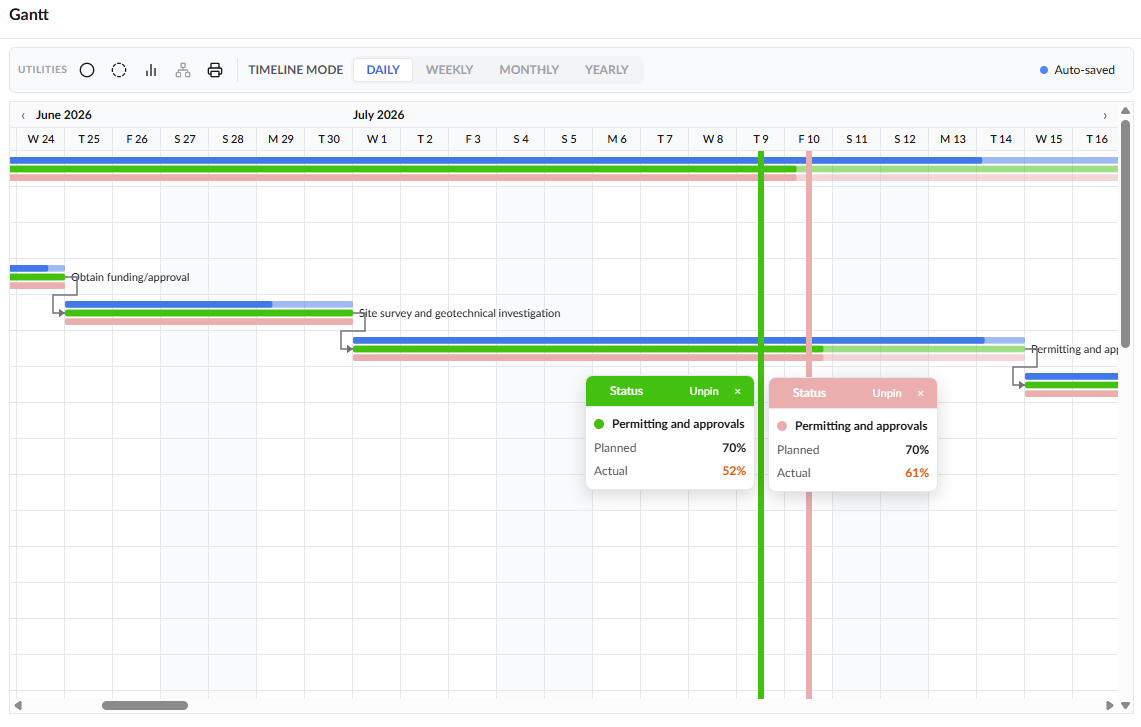Select the M 13 date column header
This screenshot has height=727, width=1141.
[x=953, y=139]
